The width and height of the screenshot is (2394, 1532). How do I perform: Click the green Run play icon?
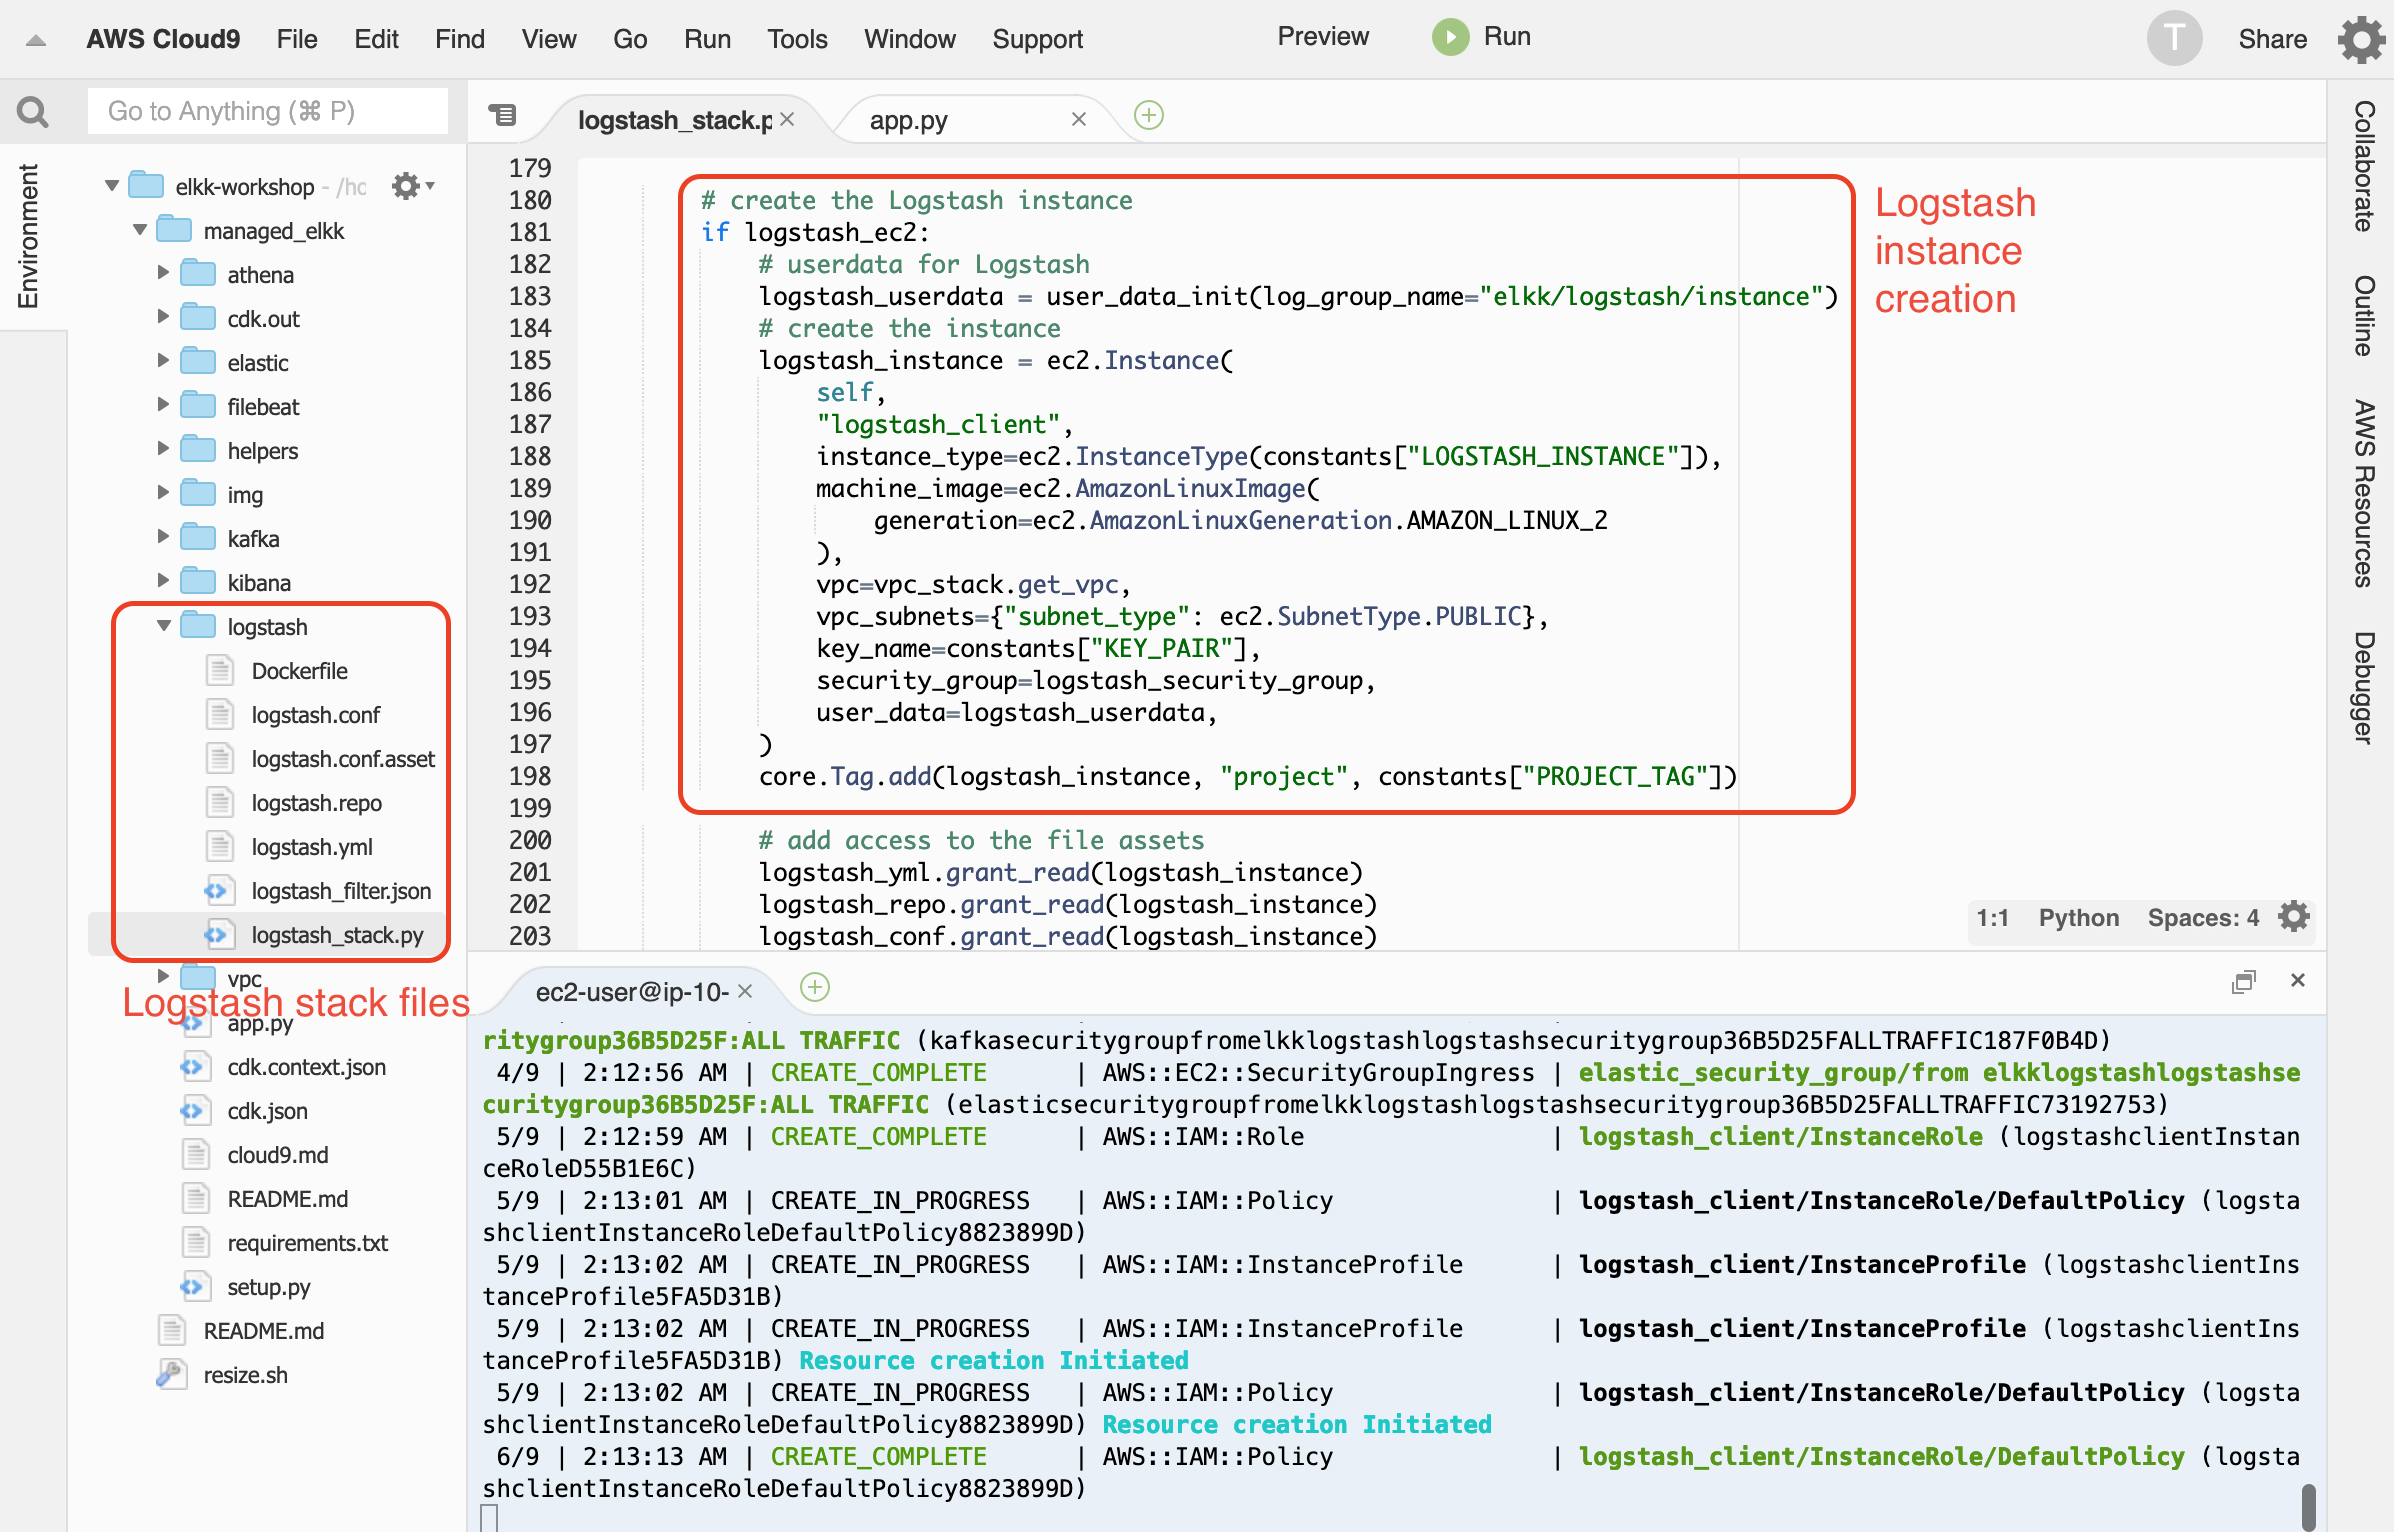(x=1450, y=37)
